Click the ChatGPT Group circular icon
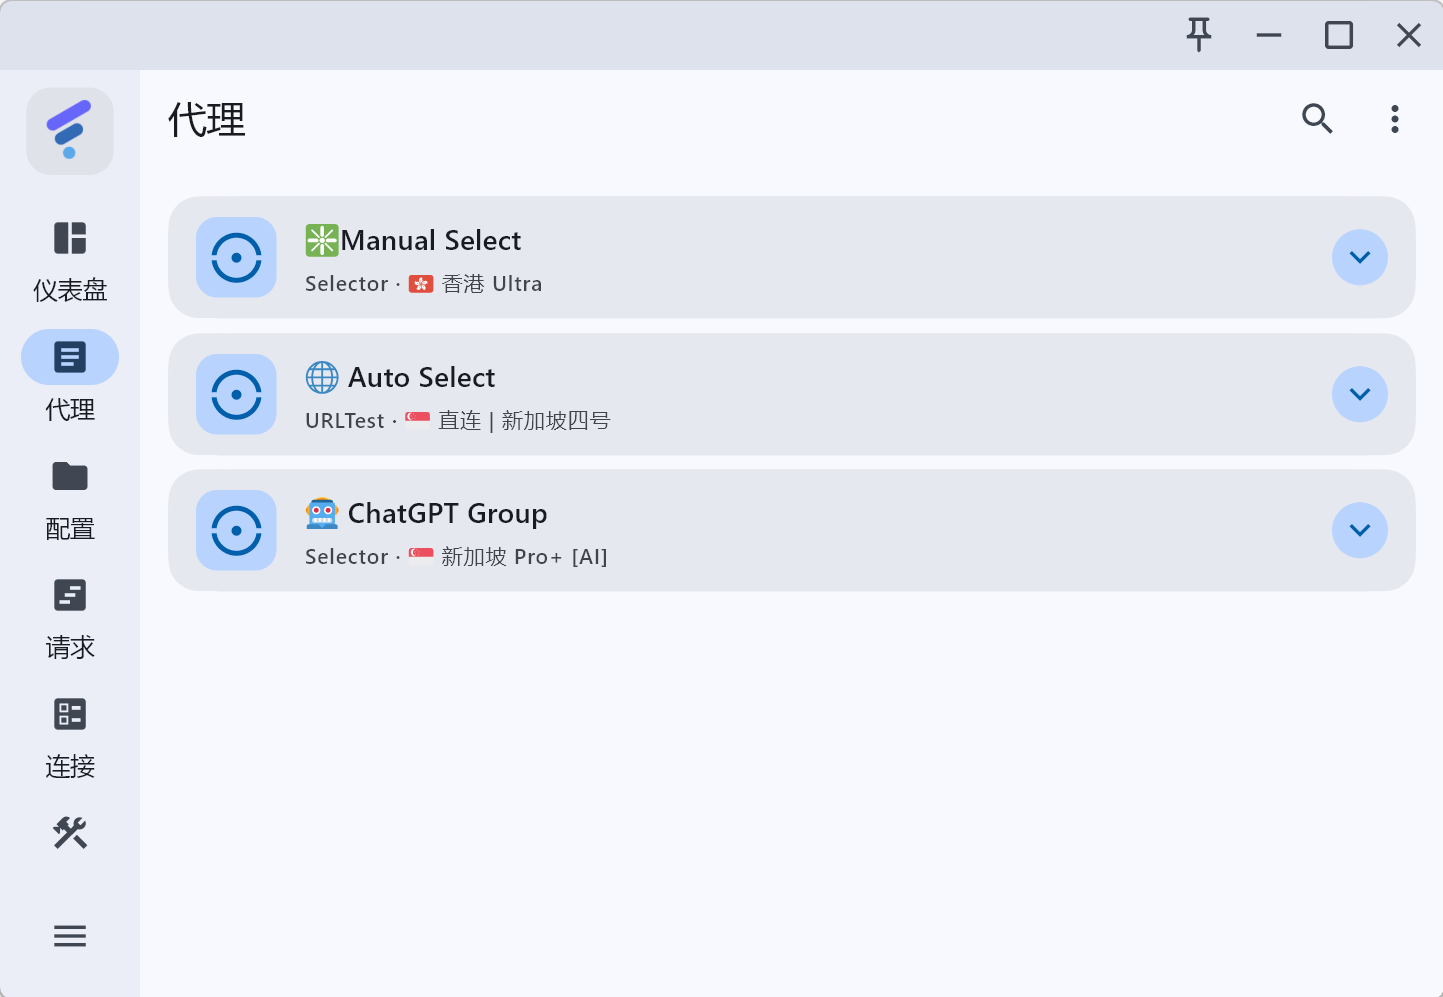Image resolution: width=1443 pixels, height=997 pixels. point(236,530)
